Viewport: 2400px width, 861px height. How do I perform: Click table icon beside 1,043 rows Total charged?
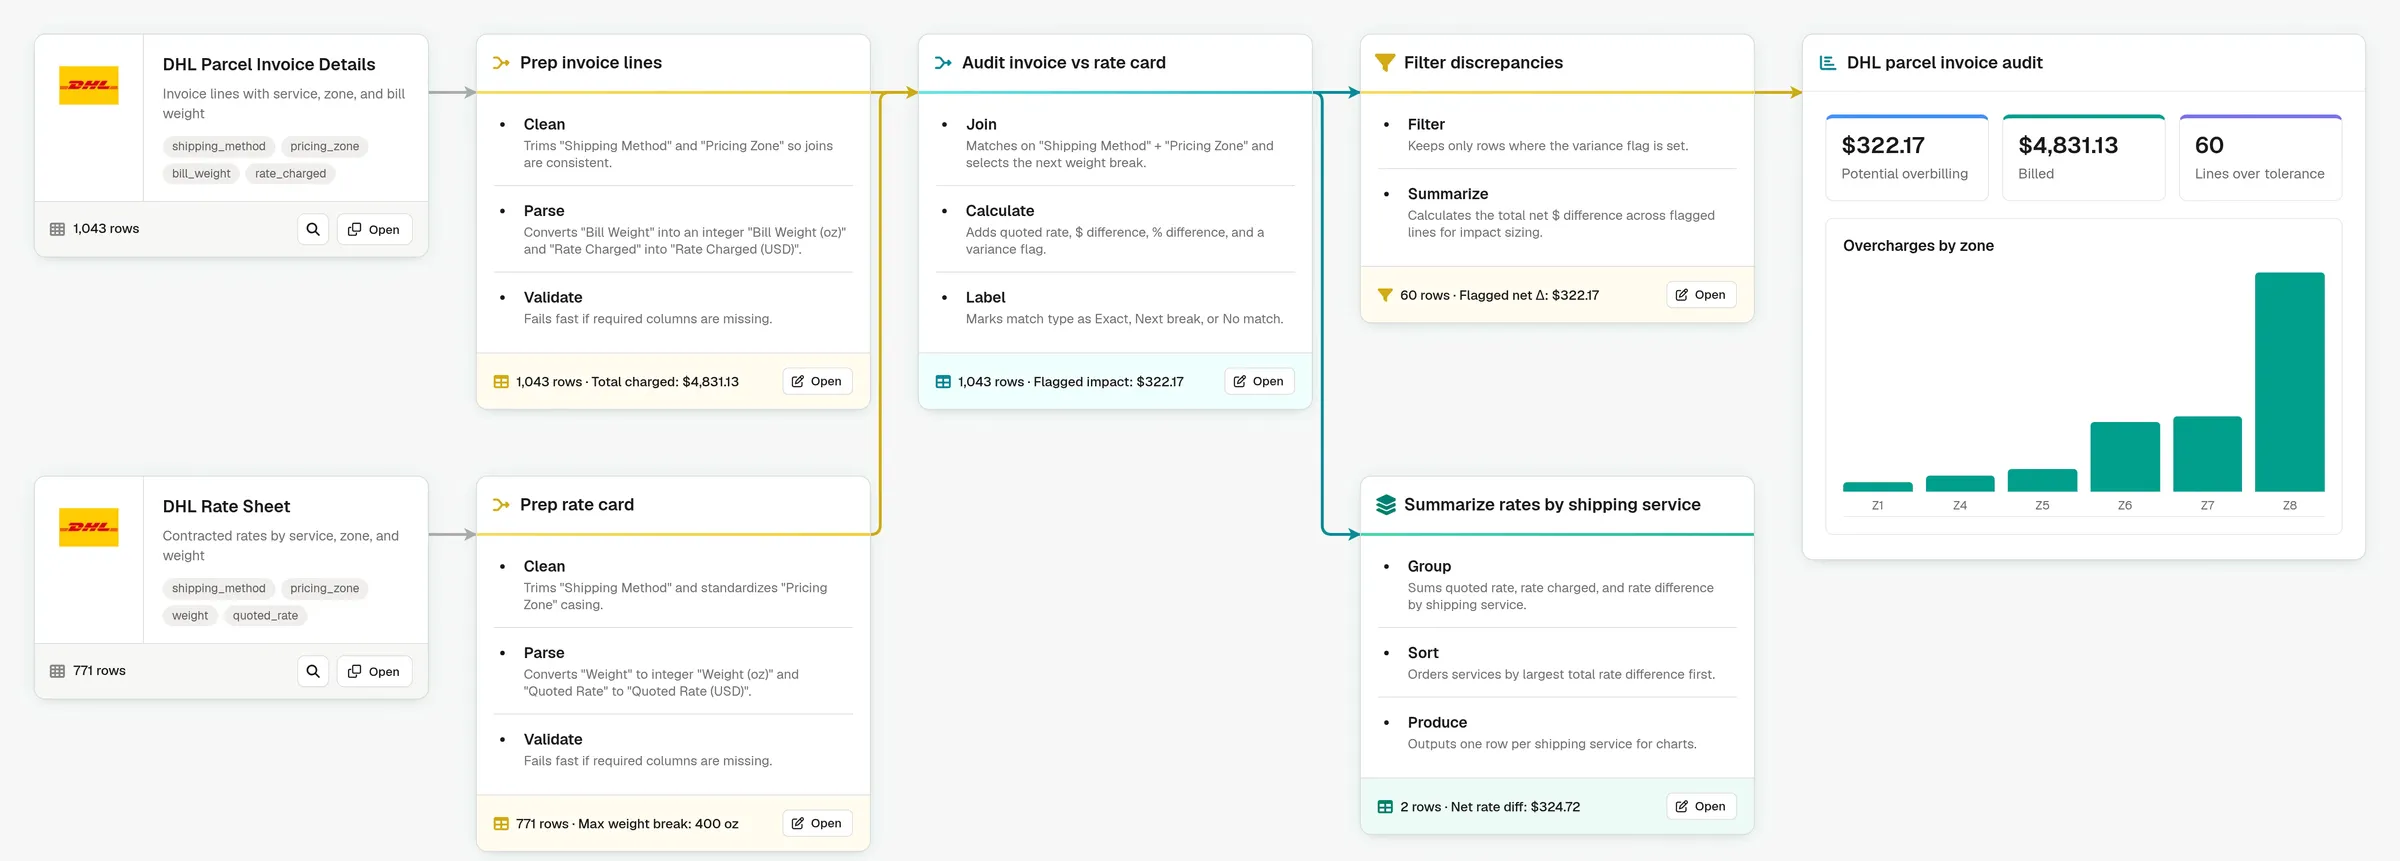coord(501,382)
